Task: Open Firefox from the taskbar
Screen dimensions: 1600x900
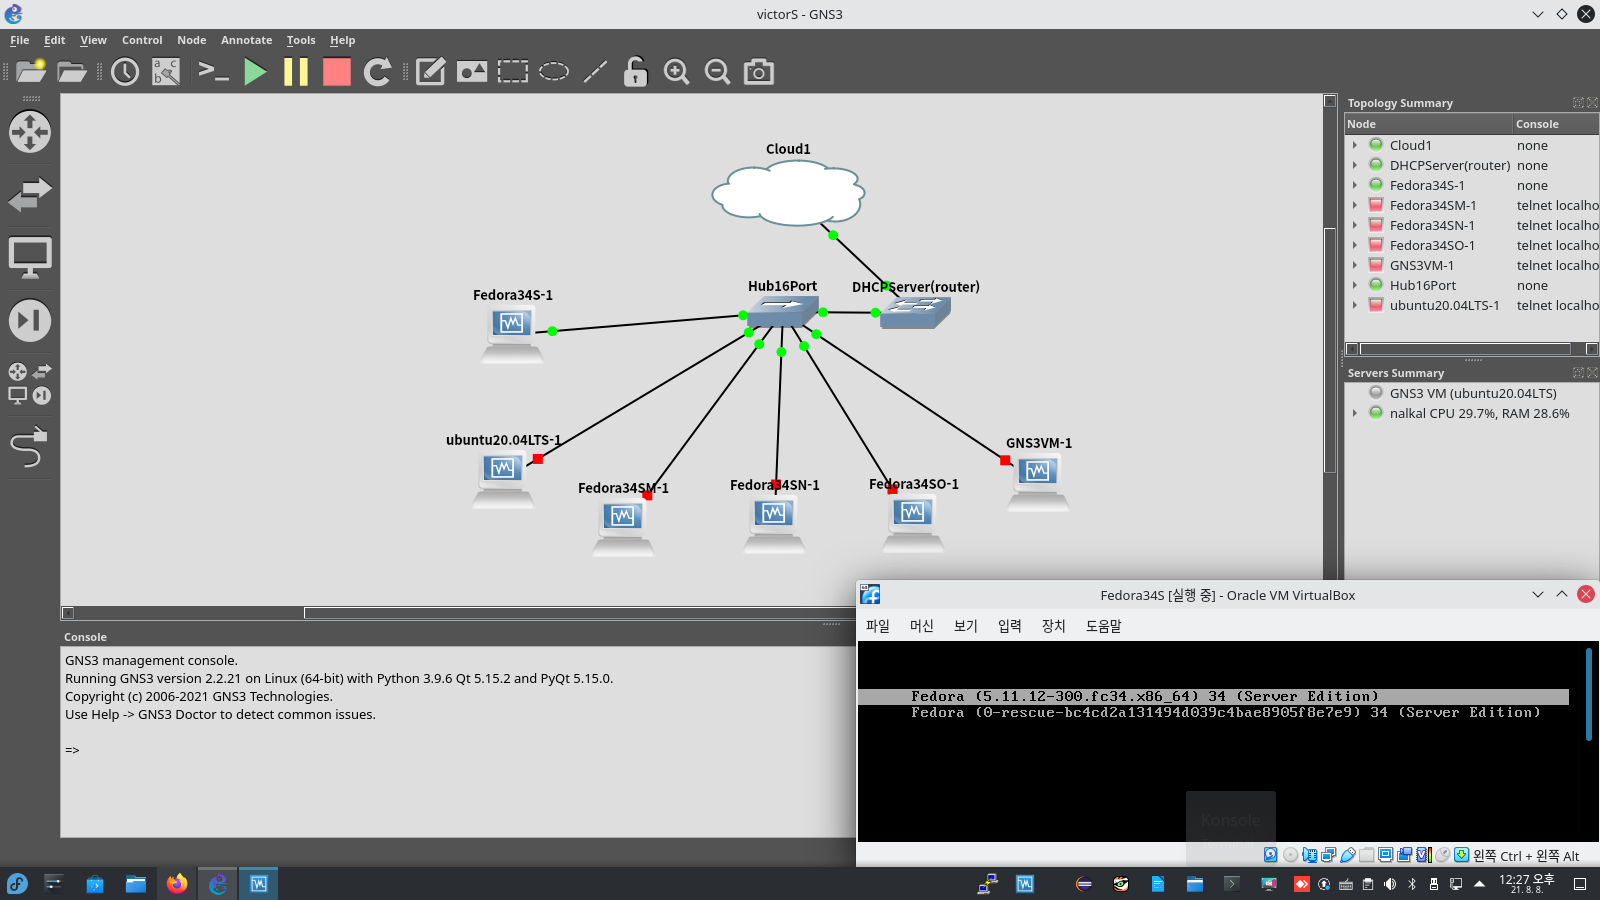Action: pos(177,884)
